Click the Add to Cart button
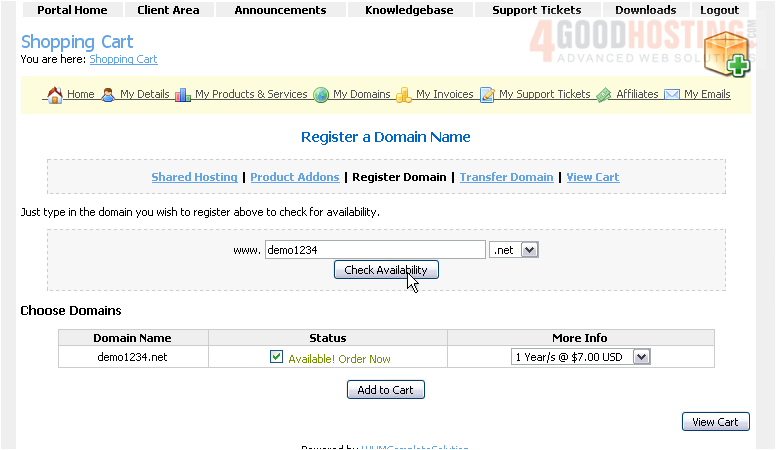 pyautogui.click(x=386, y=390)
